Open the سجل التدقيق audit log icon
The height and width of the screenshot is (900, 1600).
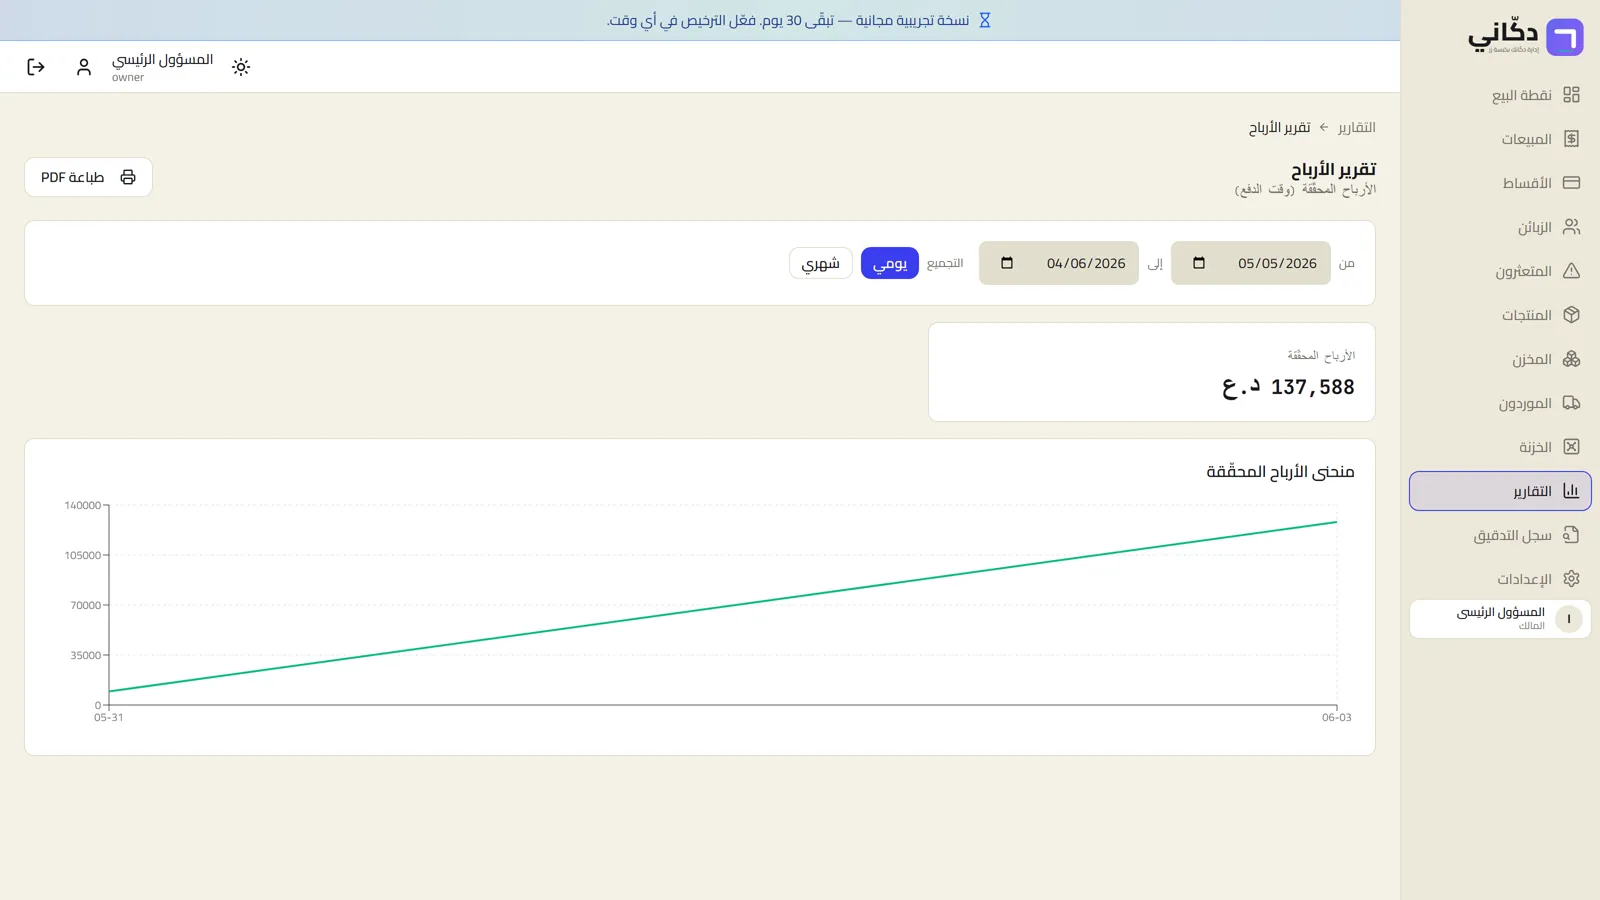(1571, 535)
